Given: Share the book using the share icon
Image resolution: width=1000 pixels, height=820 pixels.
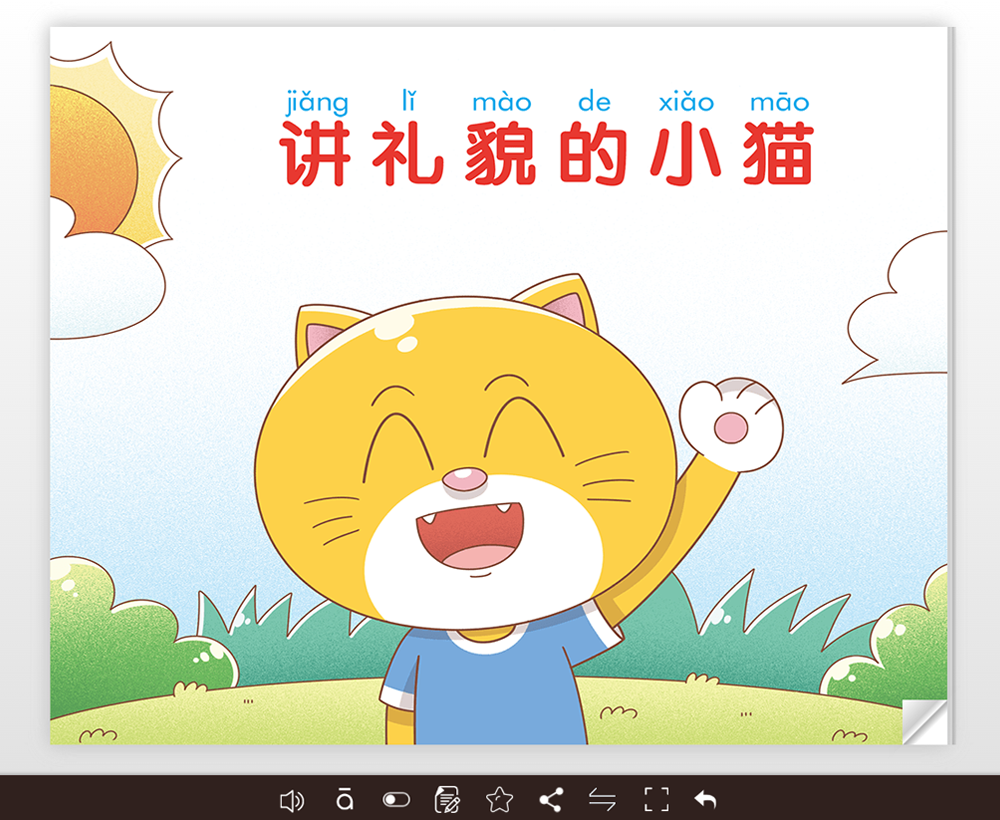Looking at the screenshot, I should point(550,800).
